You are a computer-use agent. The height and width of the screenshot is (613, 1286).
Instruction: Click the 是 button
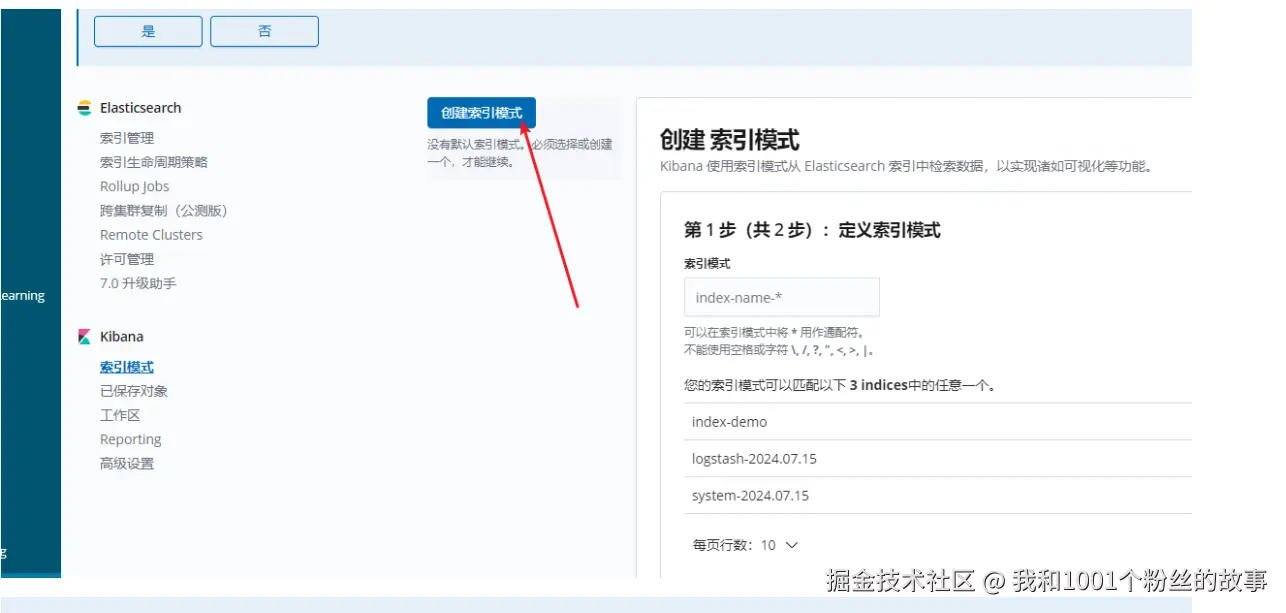coord(148,31)
